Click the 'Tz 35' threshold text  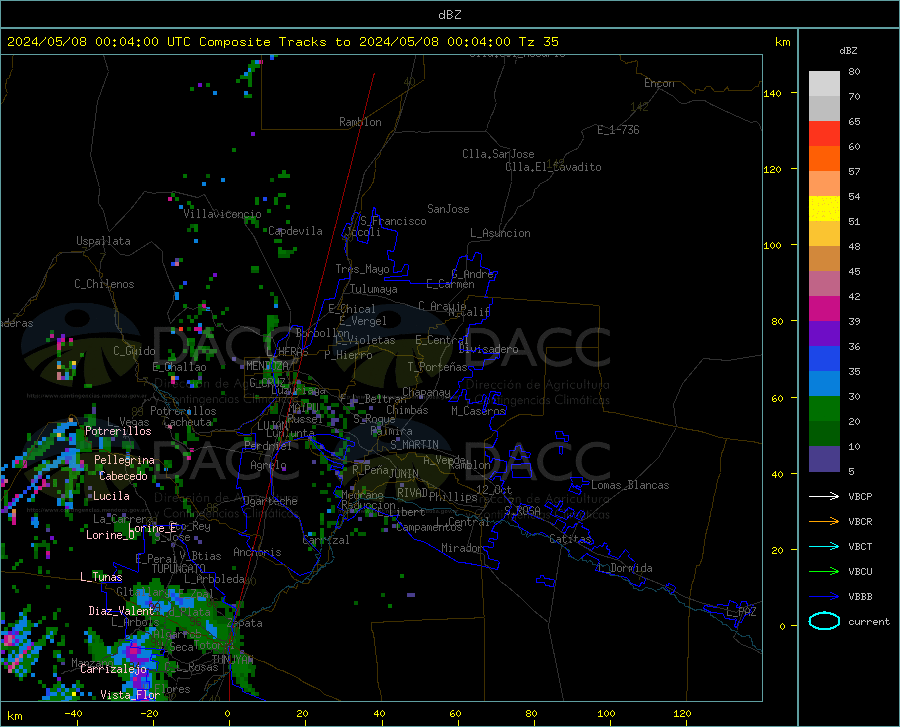click(538, 42)
